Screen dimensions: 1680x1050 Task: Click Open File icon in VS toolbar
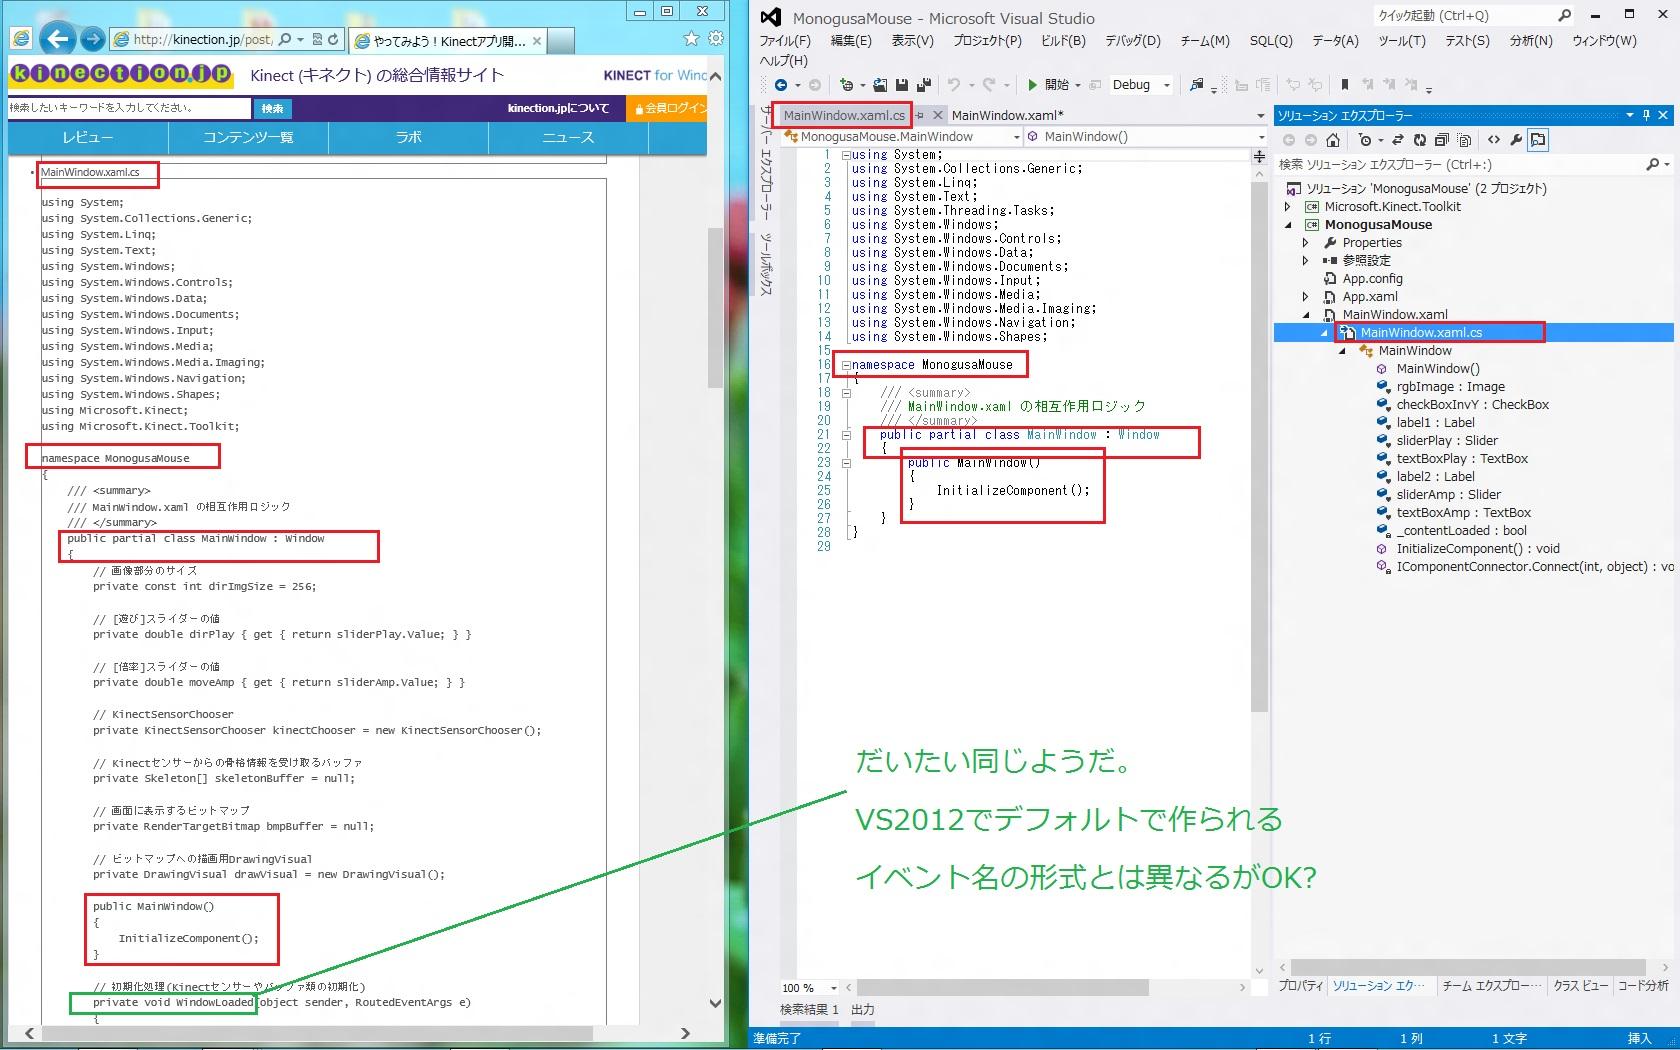[x=880, y=85]
